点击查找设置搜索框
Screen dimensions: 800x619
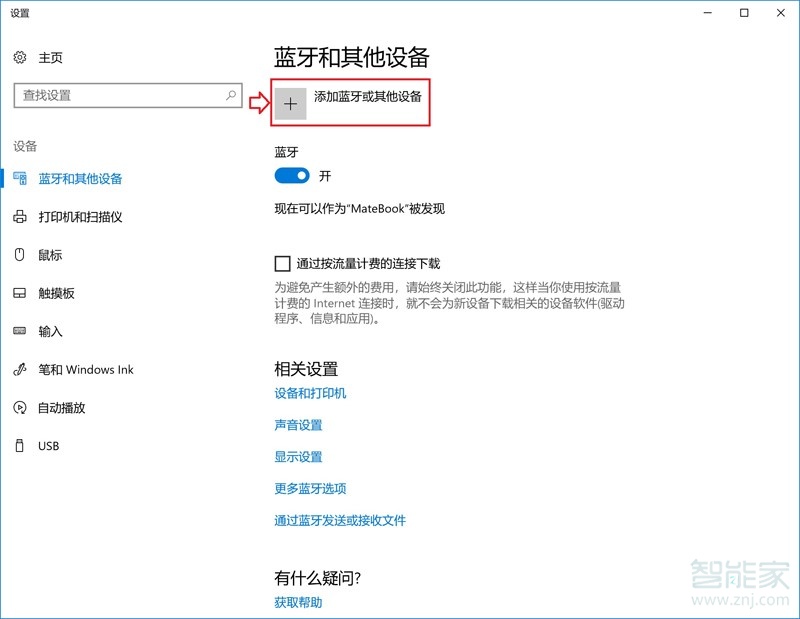point(127,96)
